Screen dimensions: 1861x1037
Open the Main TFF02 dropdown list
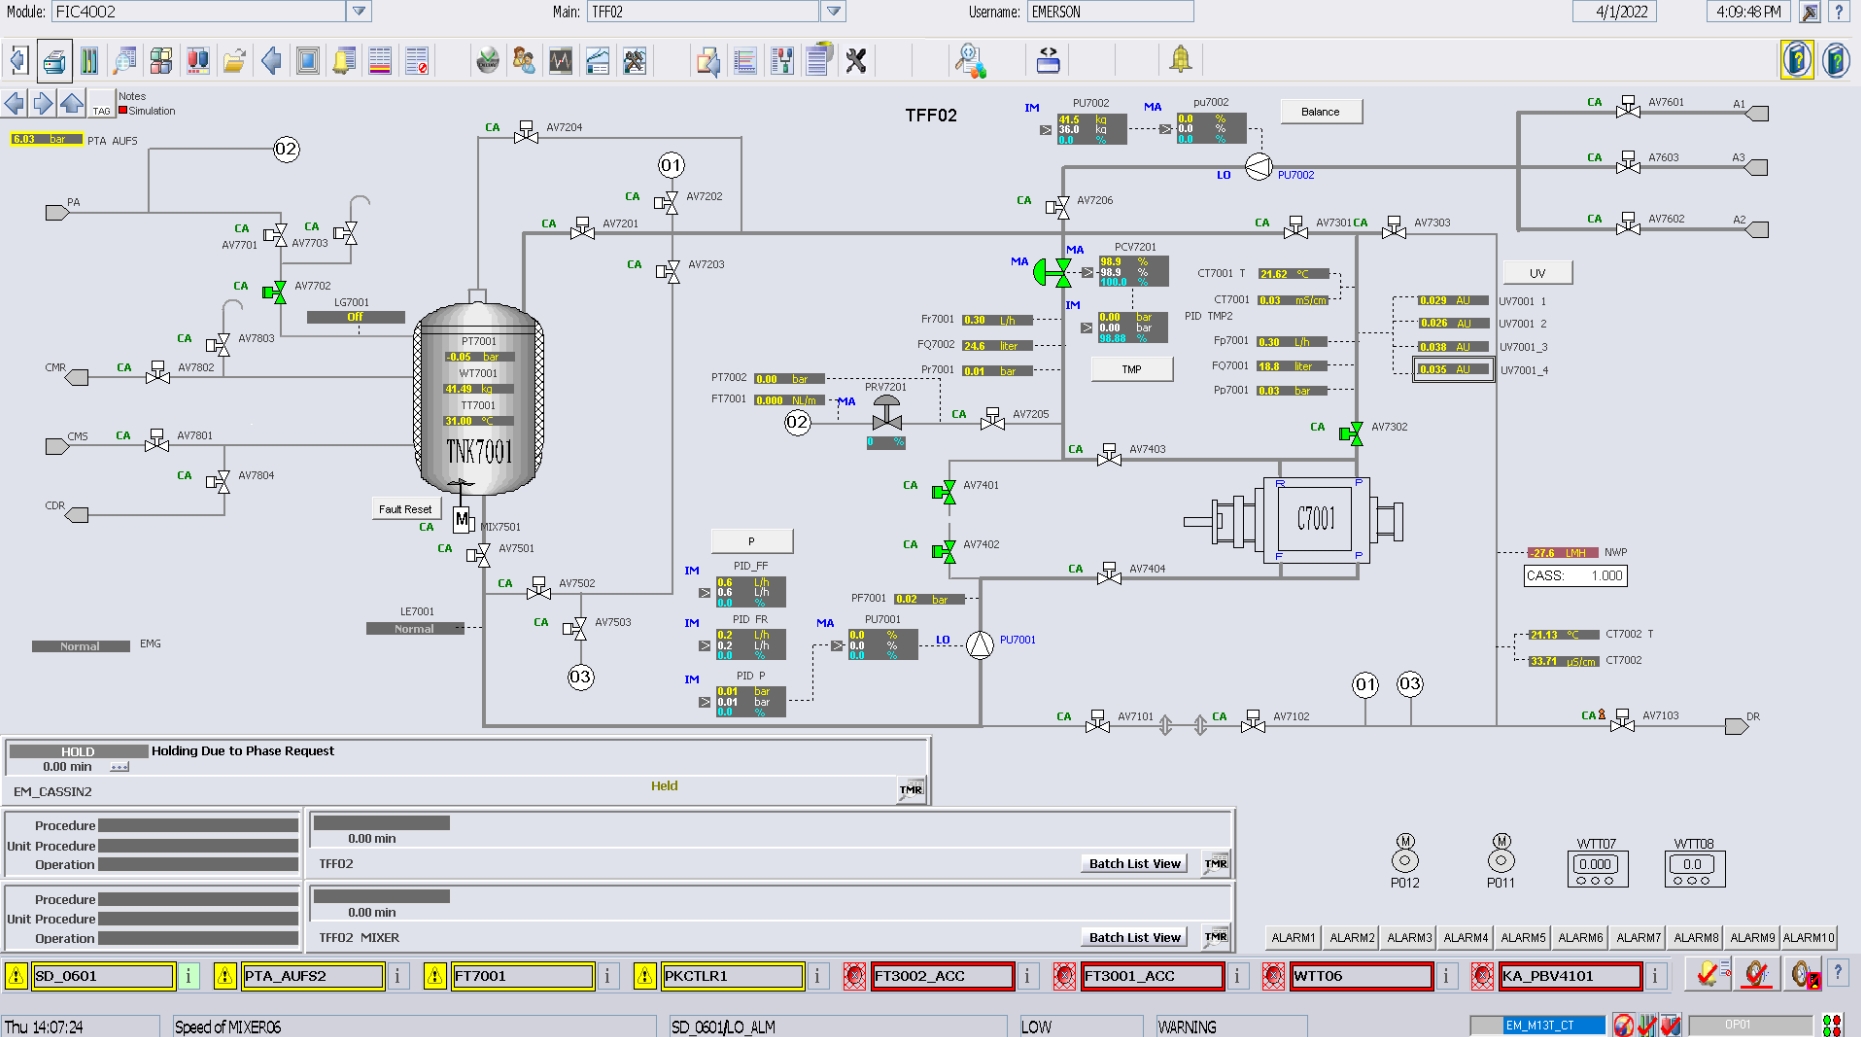(833, 12)
